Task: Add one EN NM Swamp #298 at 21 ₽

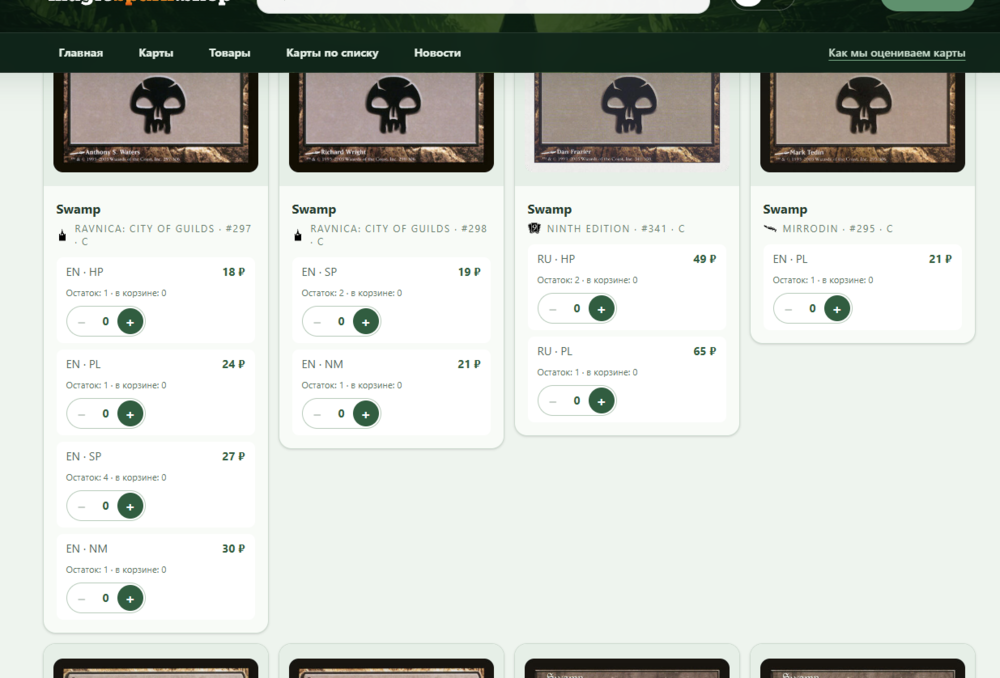Action: pyautogui.click(x=365, y=414)
